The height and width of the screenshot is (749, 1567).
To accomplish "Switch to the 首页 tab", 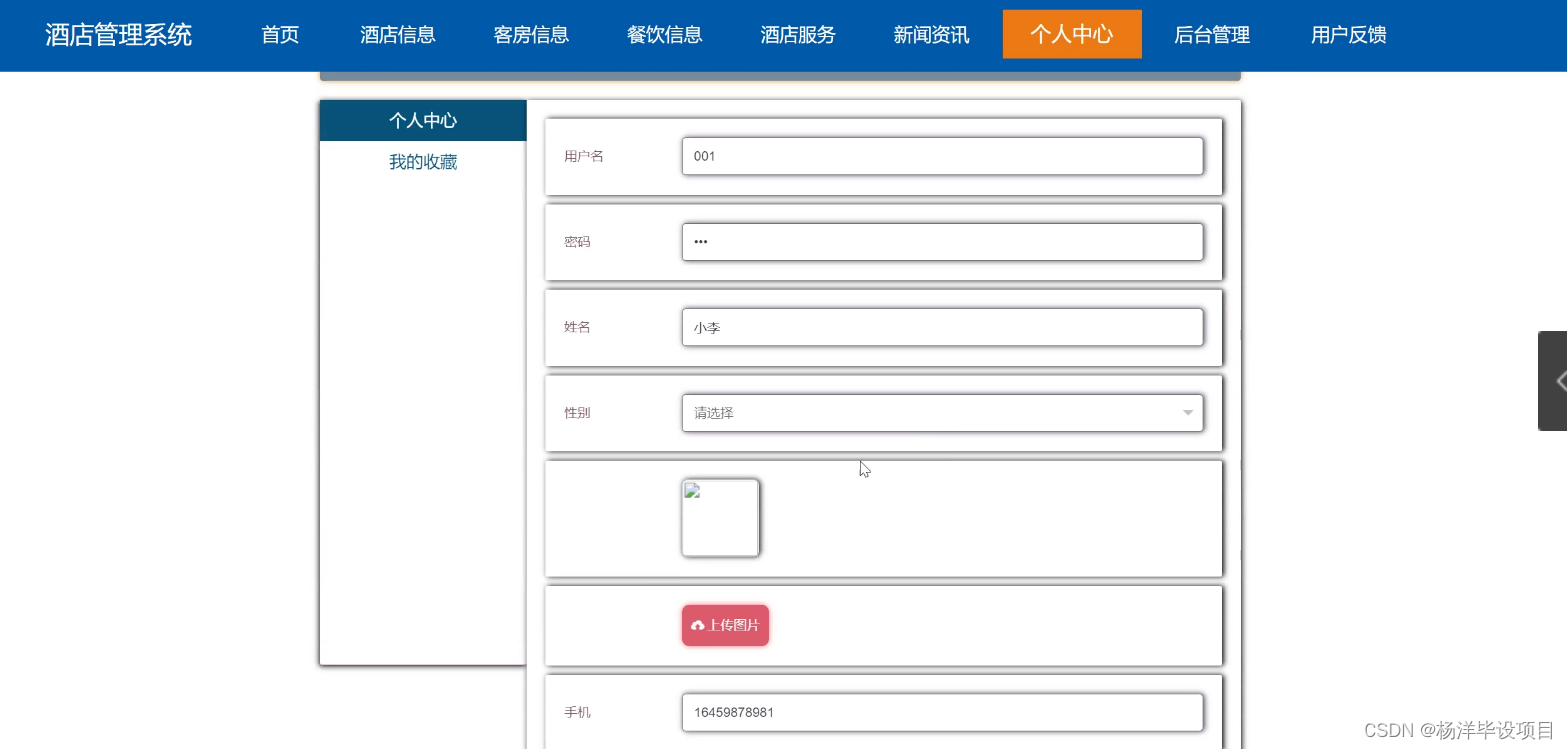I will click(279, 34).
